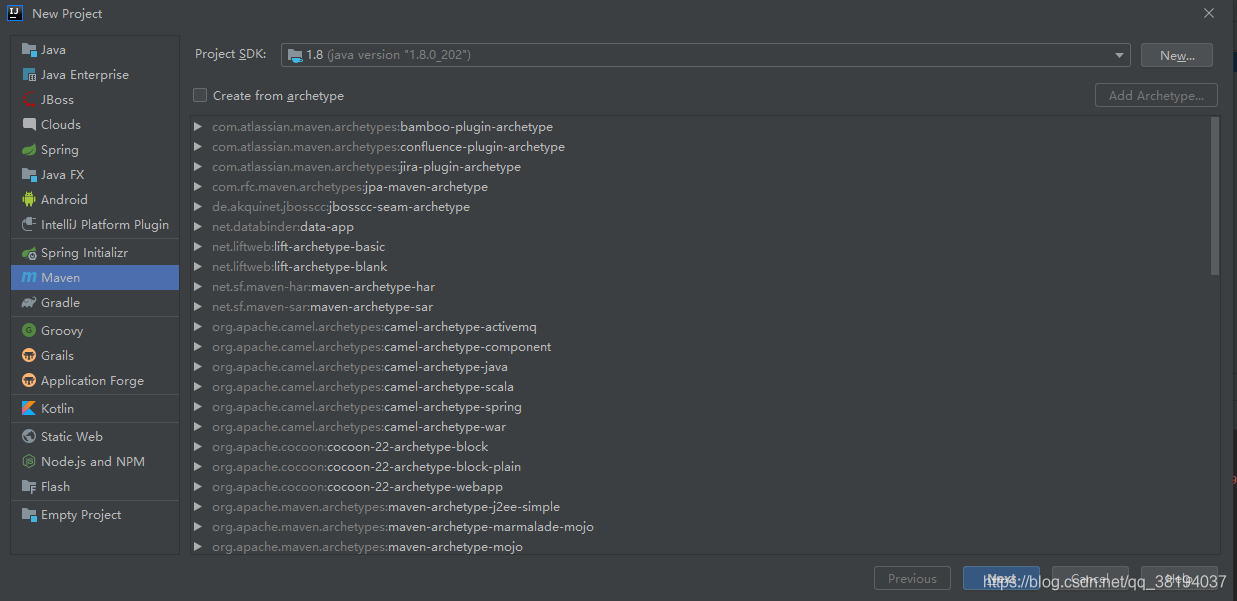This screenshot has width=1237, height=601.
Task: Expand camel-archetype-activemq node
Action: [198, 327]
